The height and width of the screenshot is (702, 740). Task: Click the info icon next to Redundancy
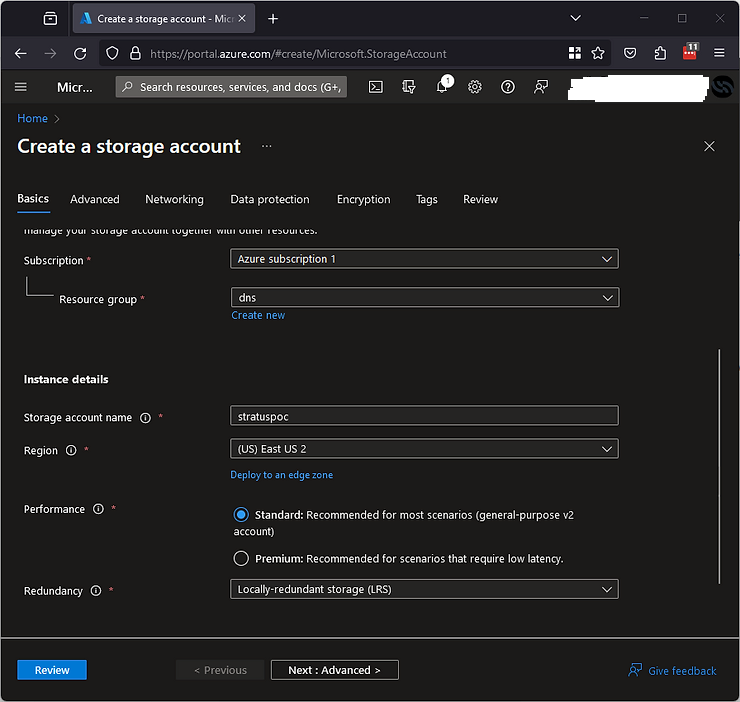[96, 591]
